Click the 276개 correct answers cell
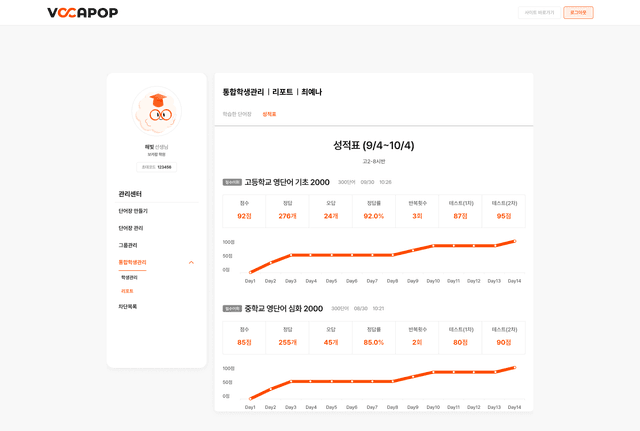Viewport: 640px width, 431px height. (287, 211)
